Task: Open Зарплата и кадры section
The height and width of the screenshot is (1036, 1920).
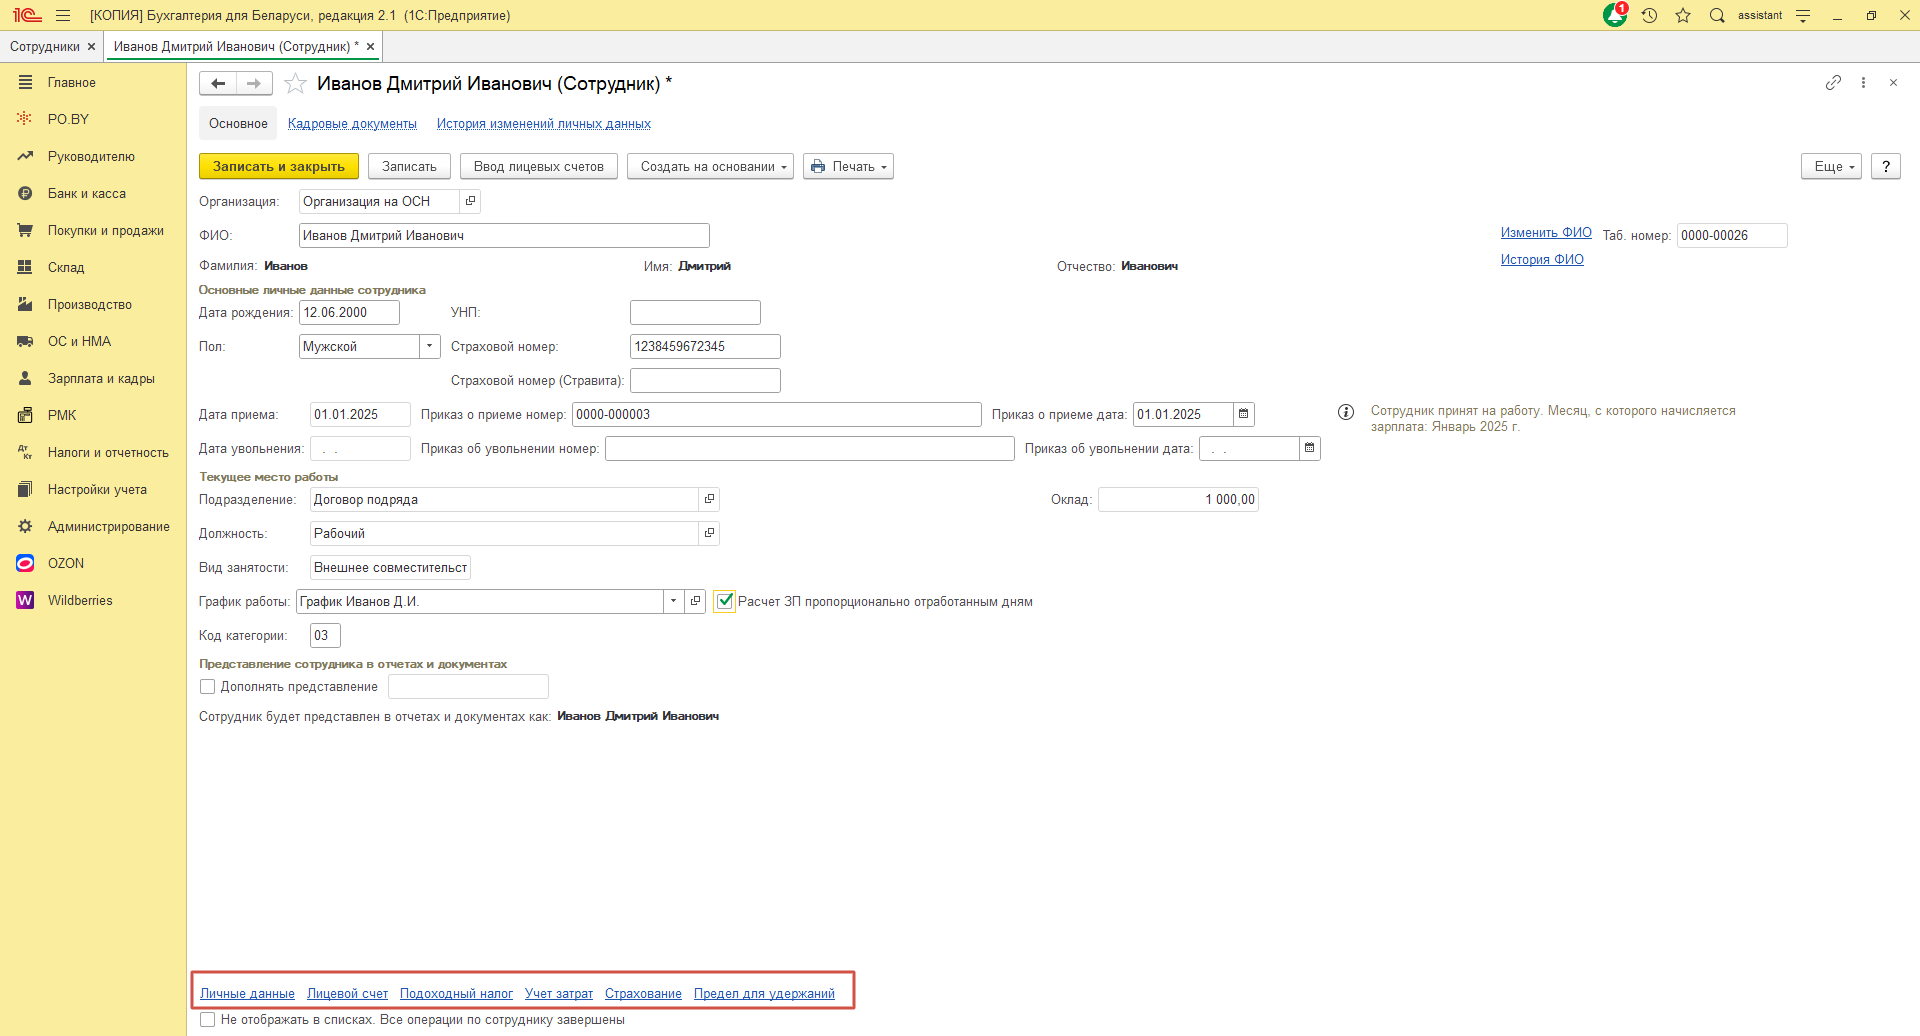Action: 101,379
